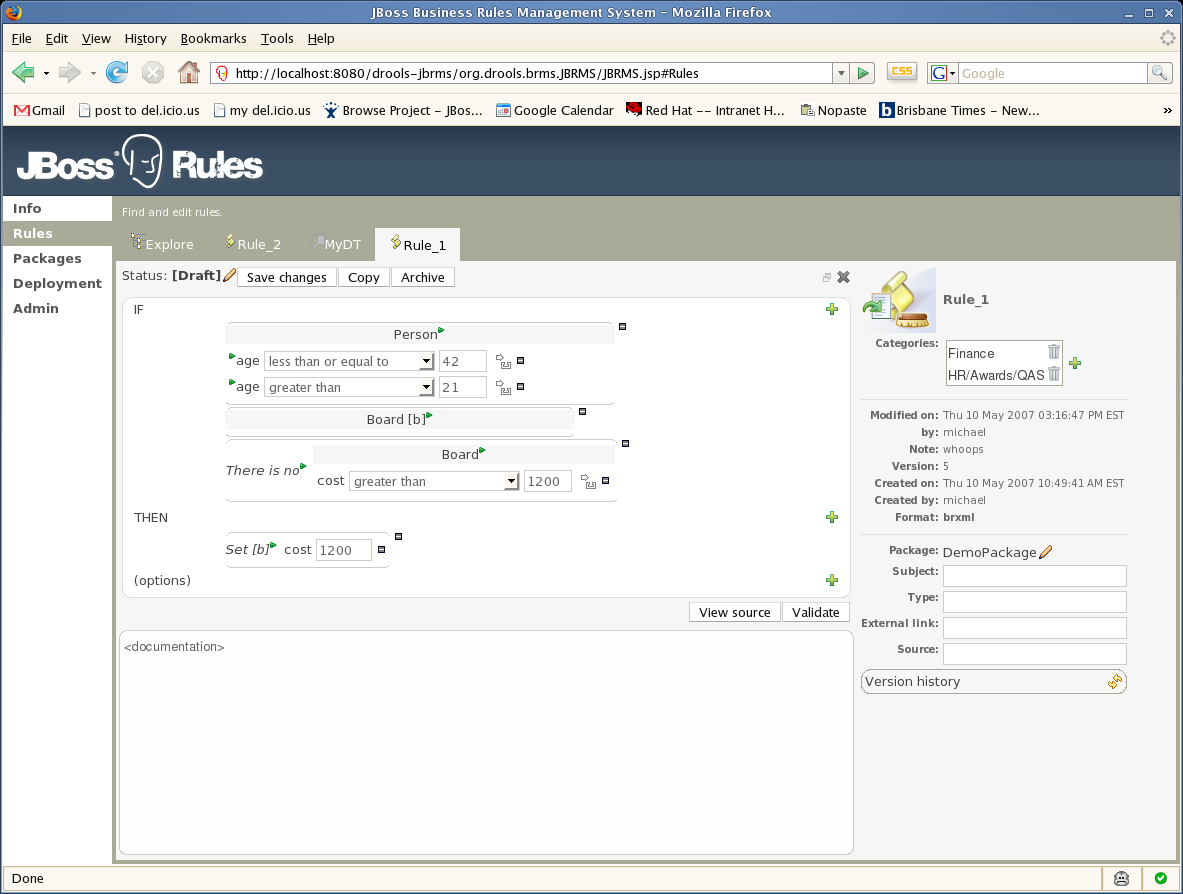Close the Rule_1 editor with the X

click(x=843, y=277)
